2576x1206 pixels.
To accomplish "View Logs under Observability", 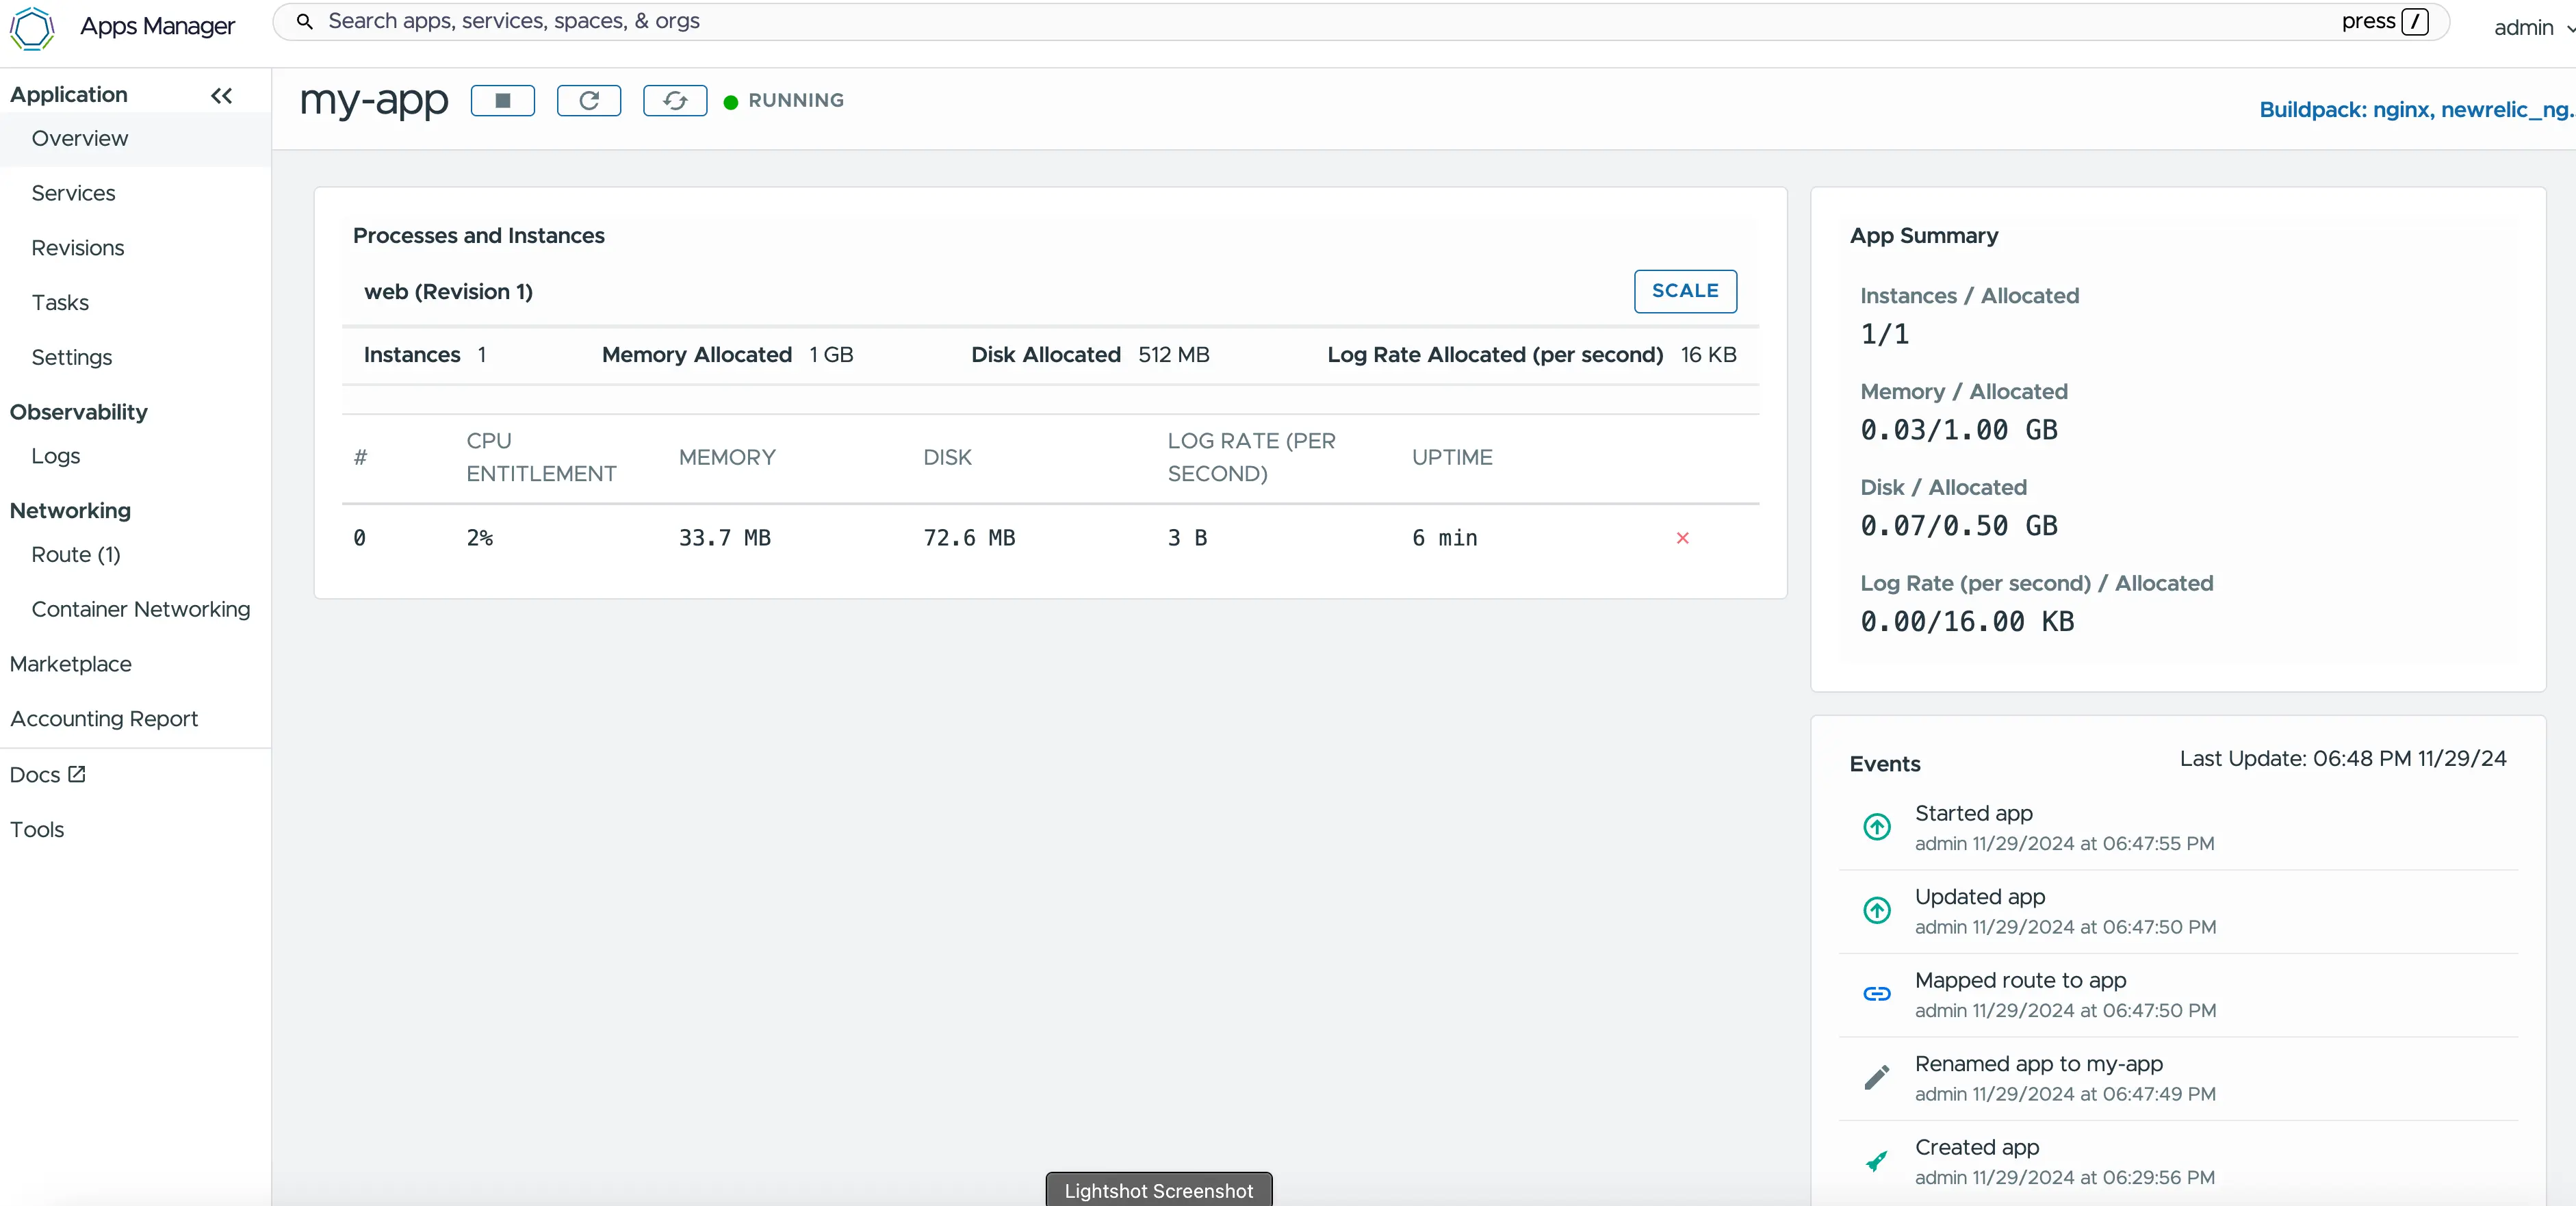I will pos(56,456).
